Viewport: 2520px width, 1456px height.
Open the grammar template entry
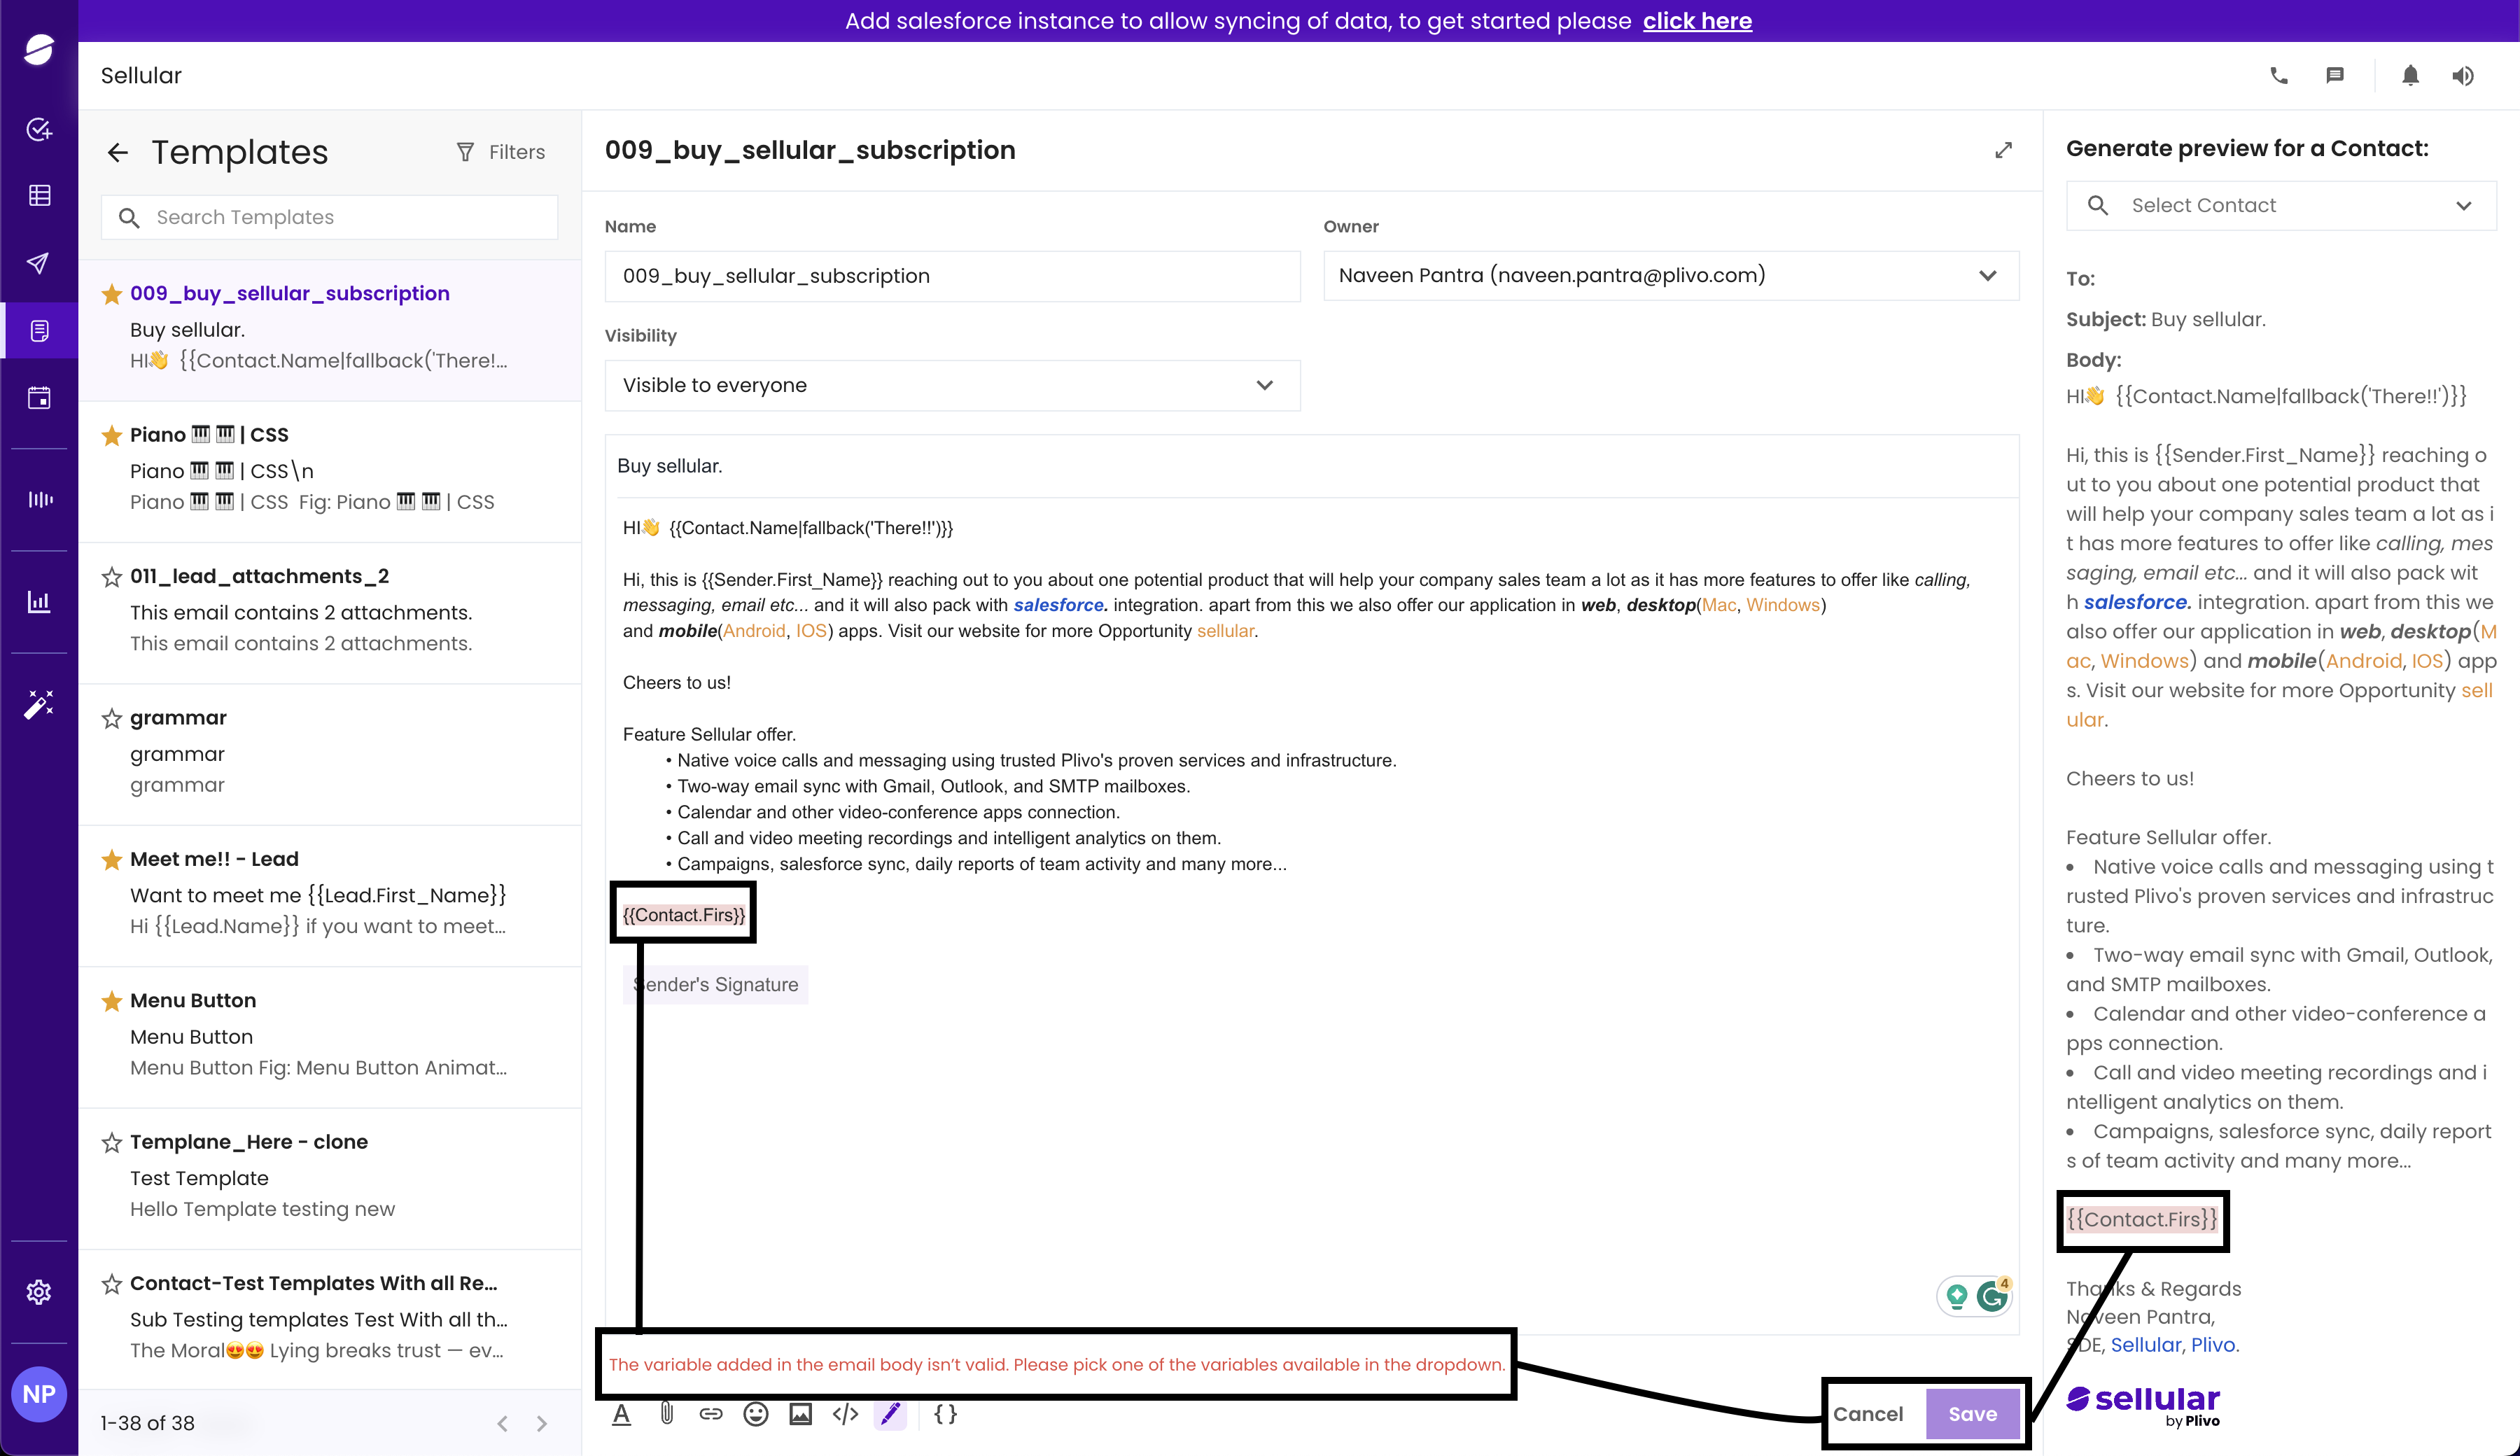click(330, 754)
